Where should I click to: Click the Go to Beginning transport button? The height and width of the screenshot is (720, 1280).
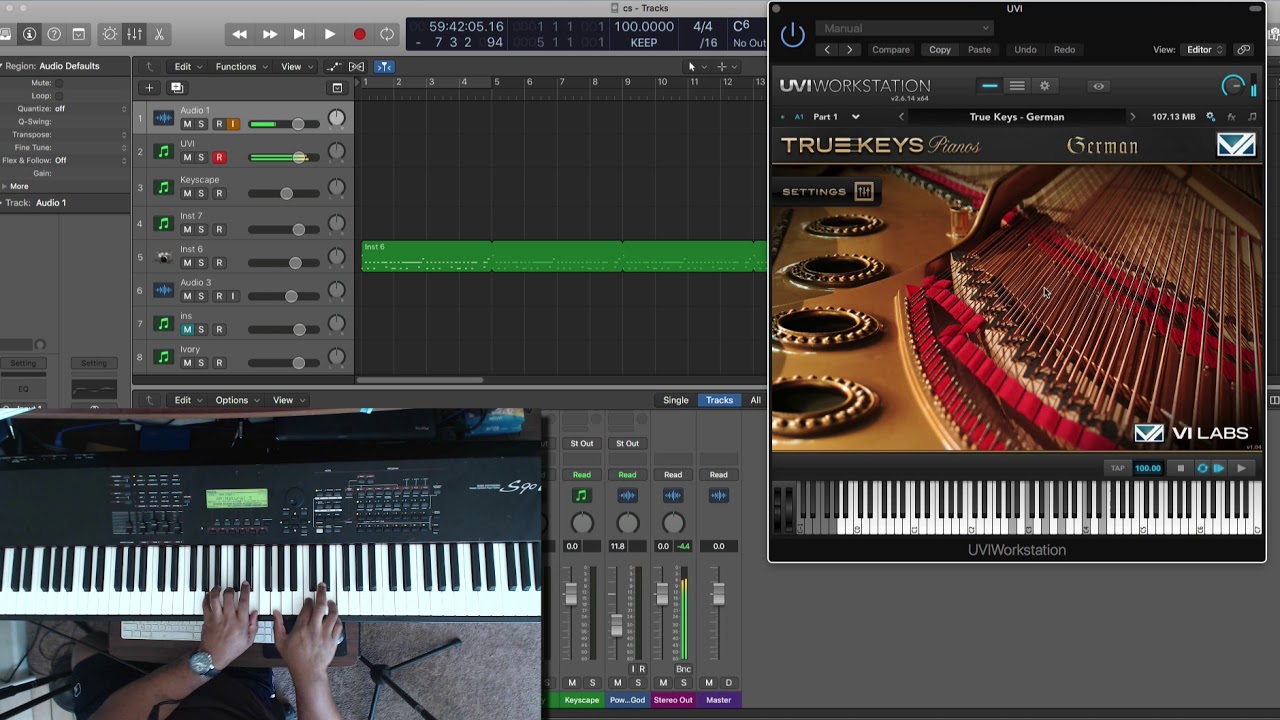pyautogui.click(x=299, y=34)
